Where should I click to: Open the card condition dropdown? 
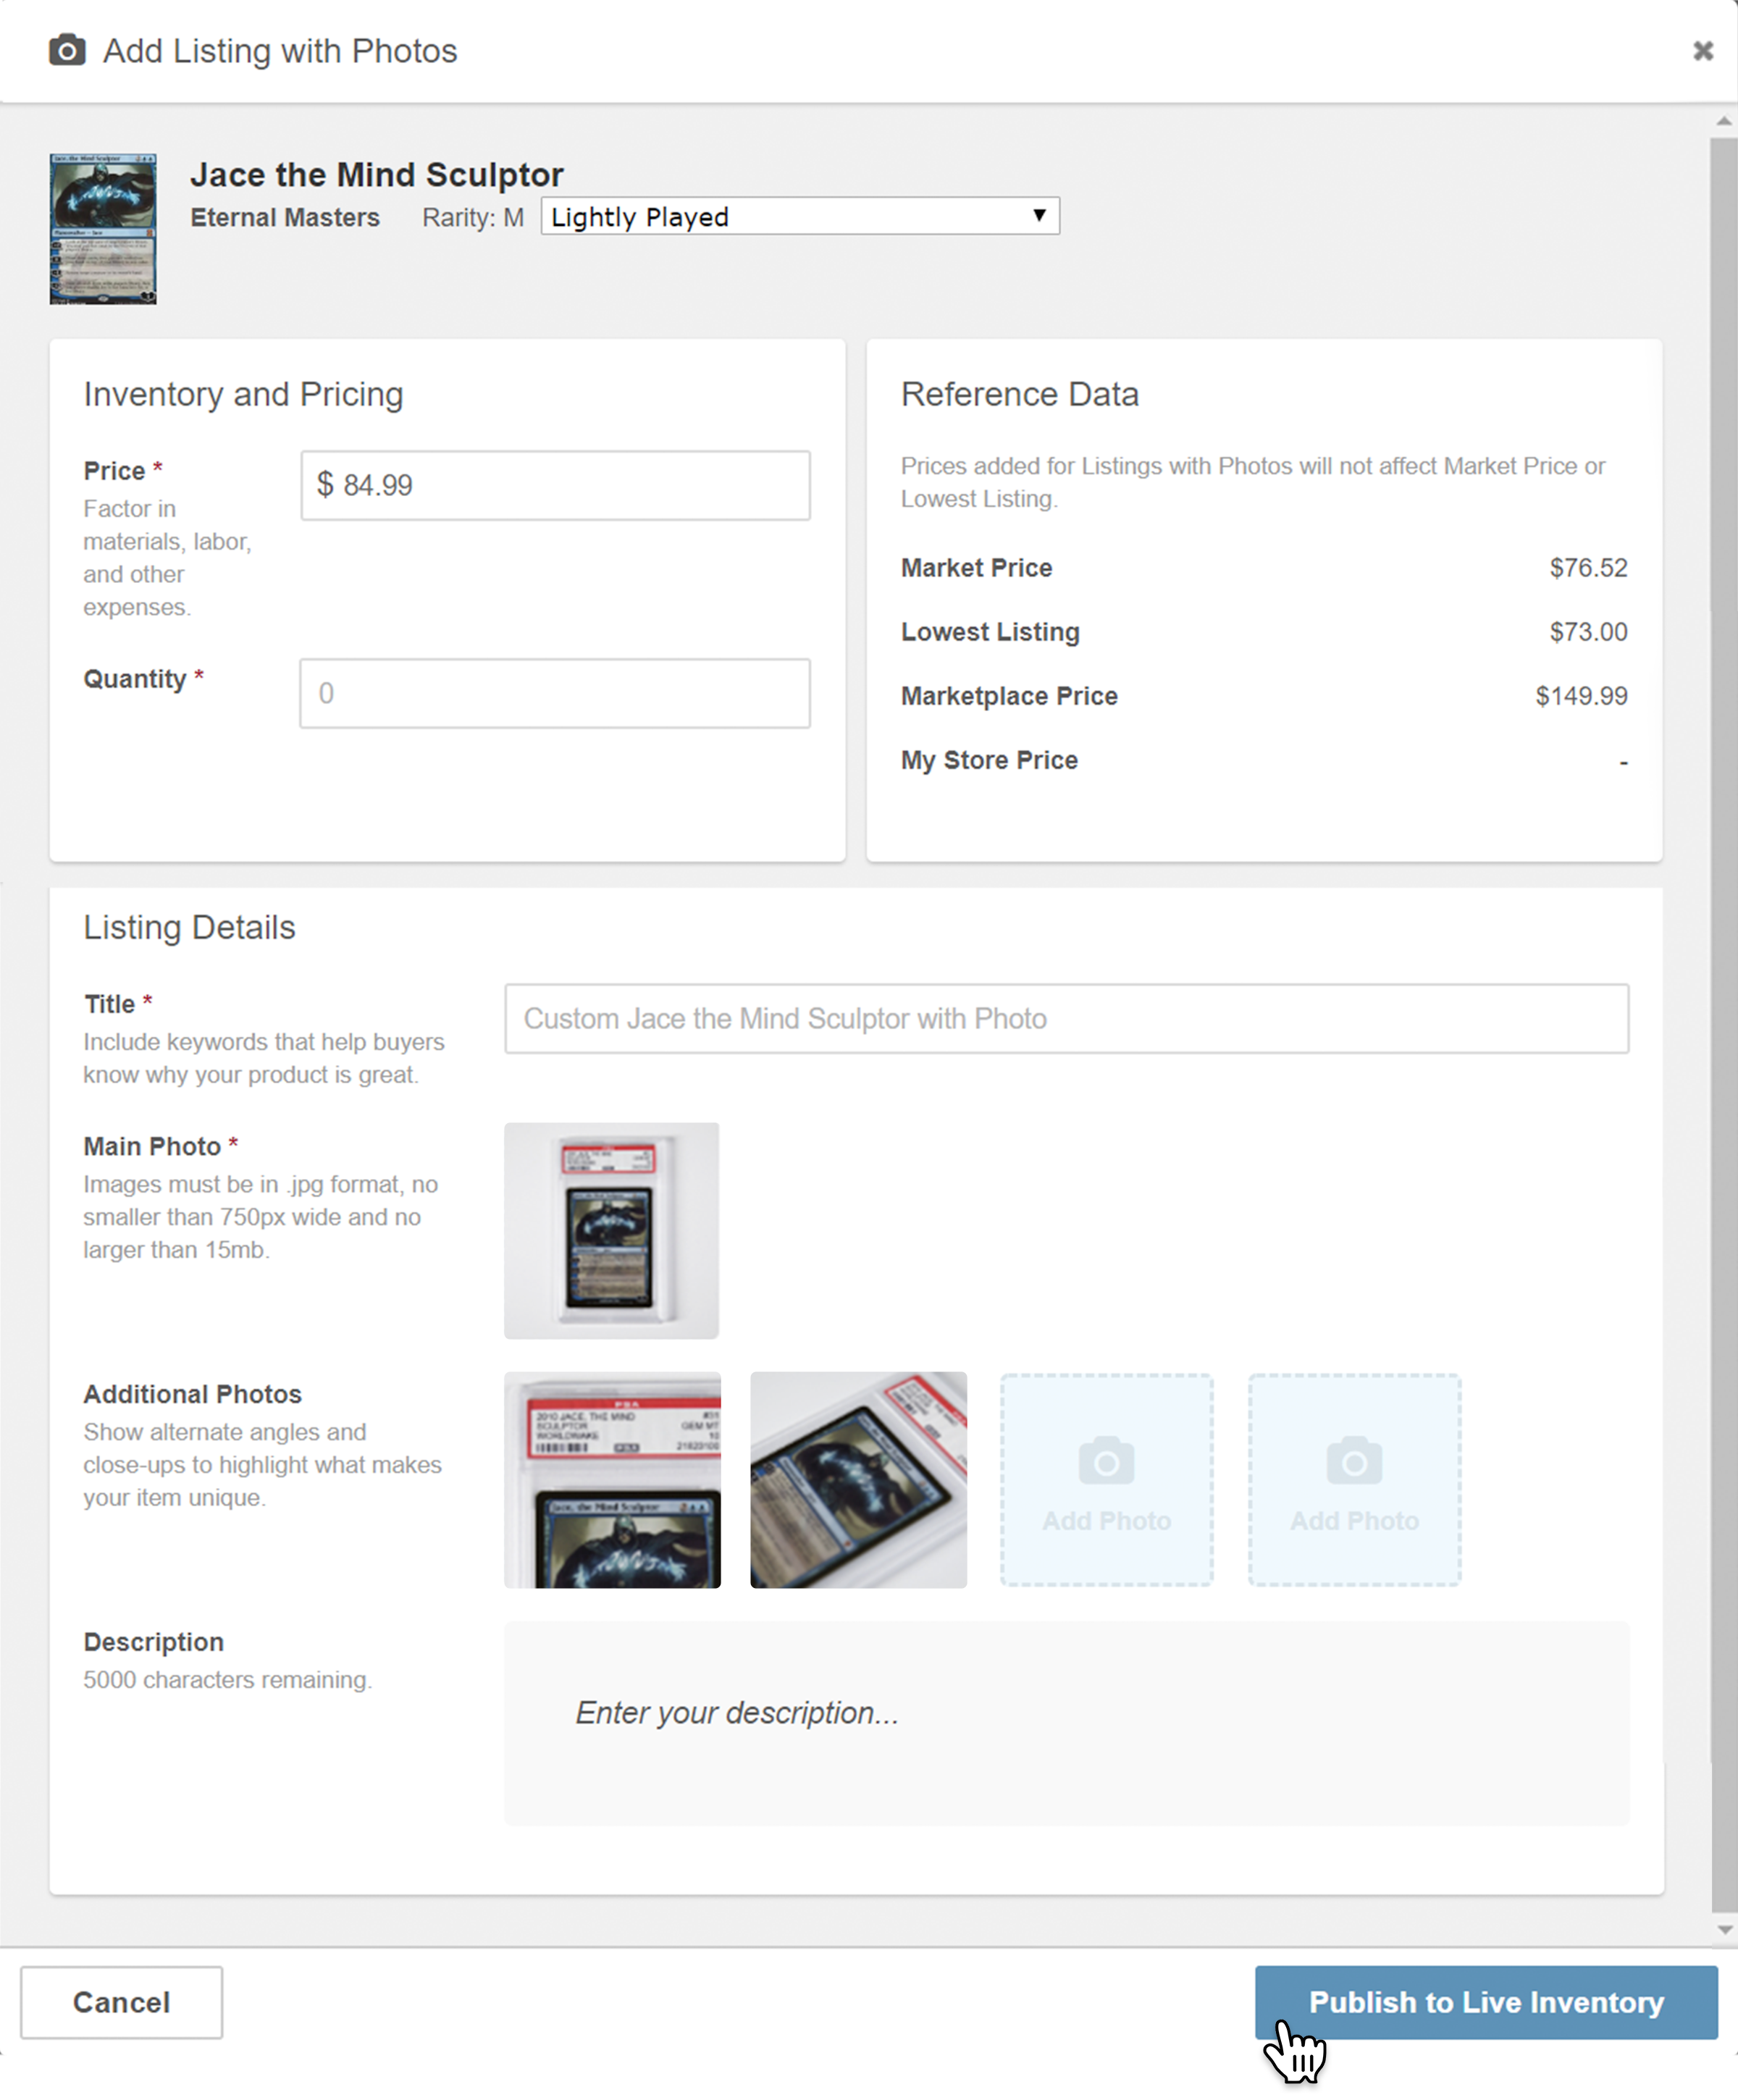pos(798,216)
